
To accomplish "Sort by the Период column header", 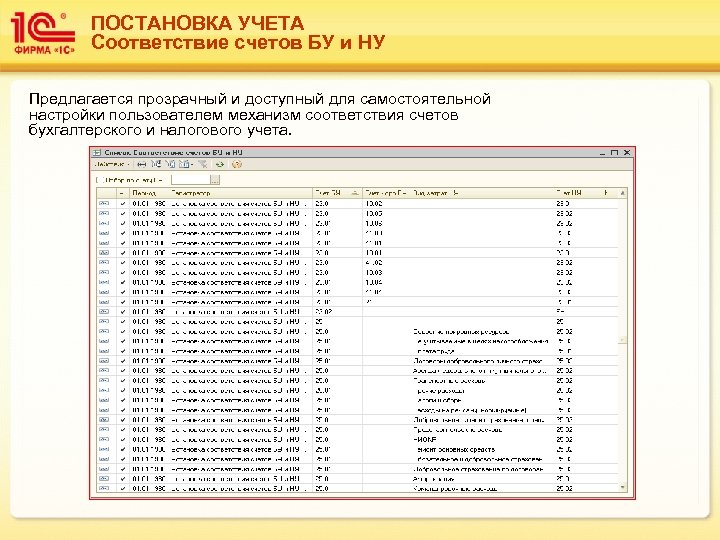I will (150, 193).
